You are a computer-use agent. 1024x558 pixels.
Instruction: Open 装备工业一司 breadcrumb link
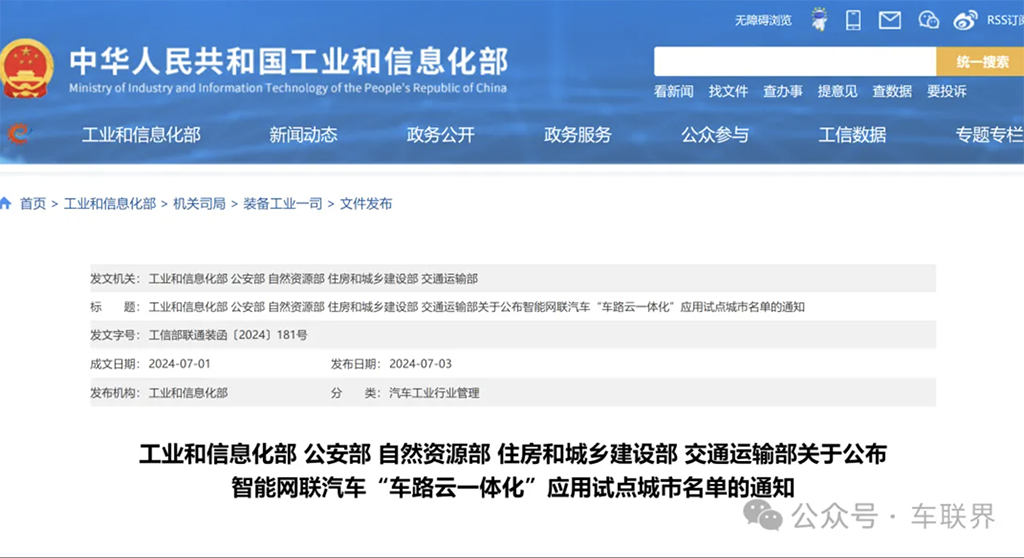point(283,204)
